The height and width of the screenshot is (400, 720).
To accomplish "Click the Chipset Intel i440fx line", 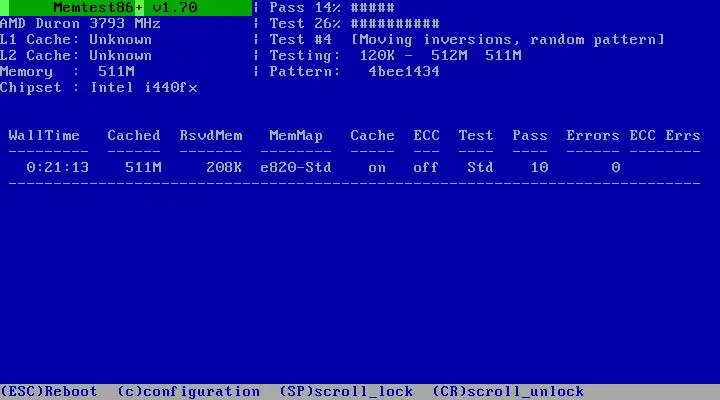I will pos(99,88).
